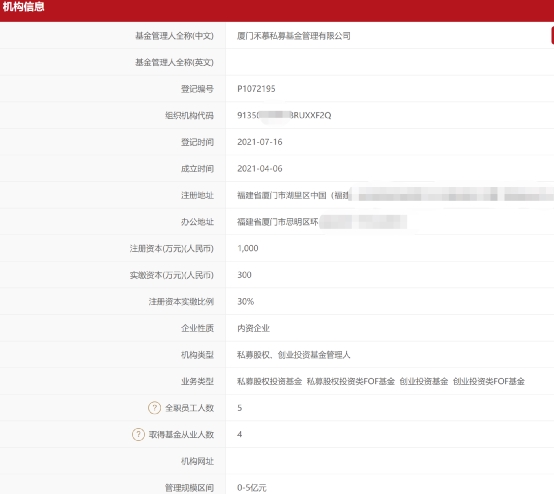Click the 全职员工人数 label
The image size is (554, 494).
[190, 408]
